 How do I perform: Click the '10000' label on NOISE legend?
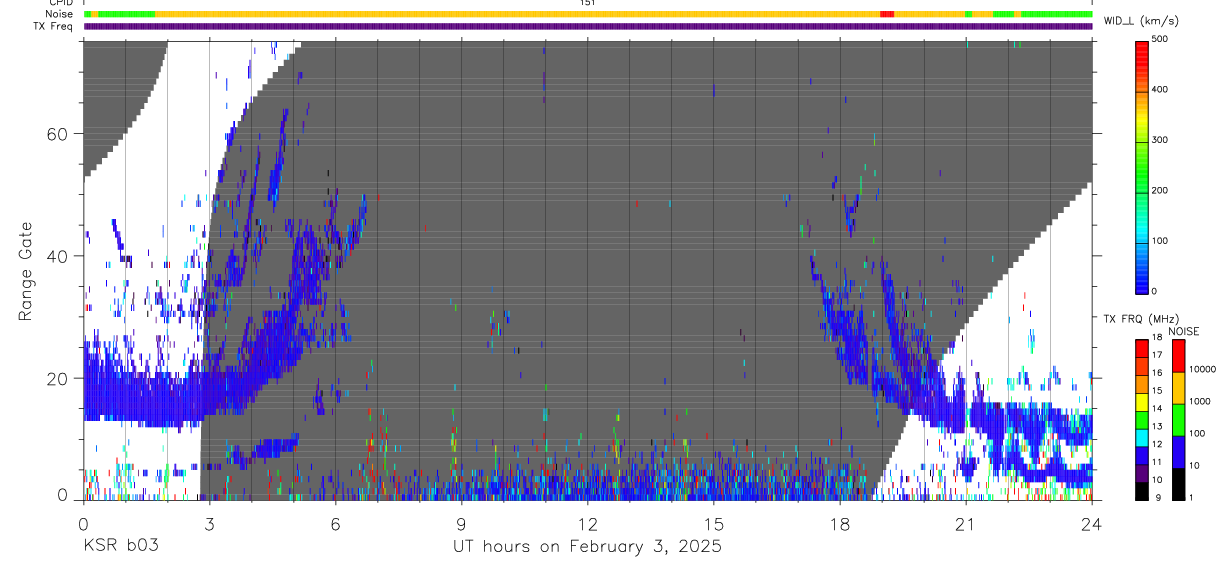[x=1203, y=369]
